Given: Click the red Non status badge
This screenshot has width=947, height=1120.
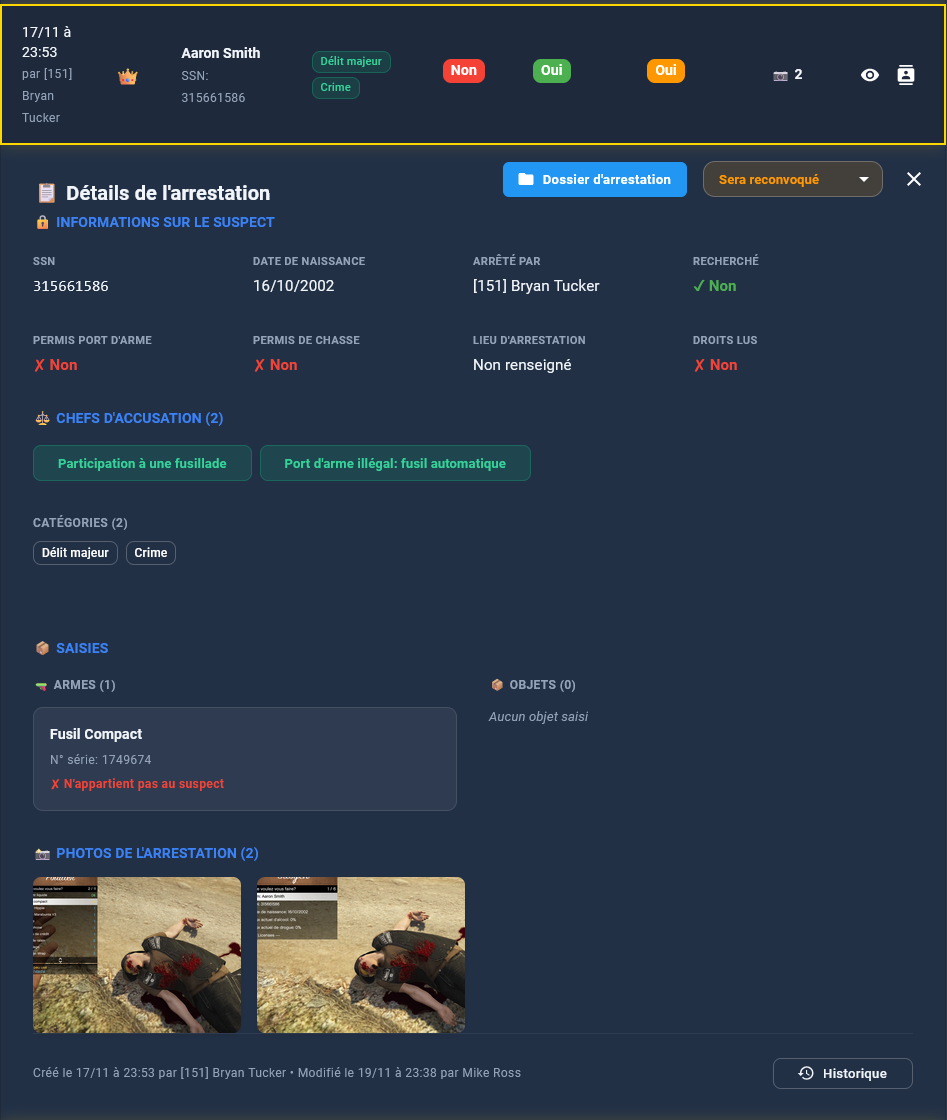Looking at the screenshot, I should [x=463, y=70].
